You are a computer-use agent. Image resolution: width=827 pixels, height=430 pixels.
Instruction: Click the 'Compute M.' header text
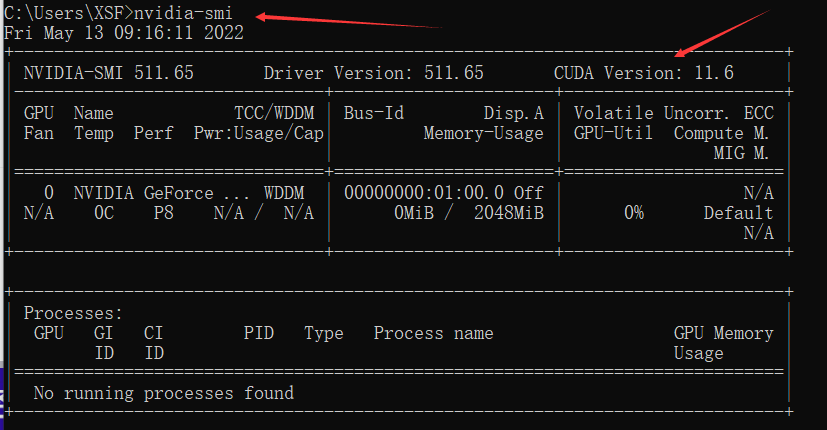click(721, 133)
